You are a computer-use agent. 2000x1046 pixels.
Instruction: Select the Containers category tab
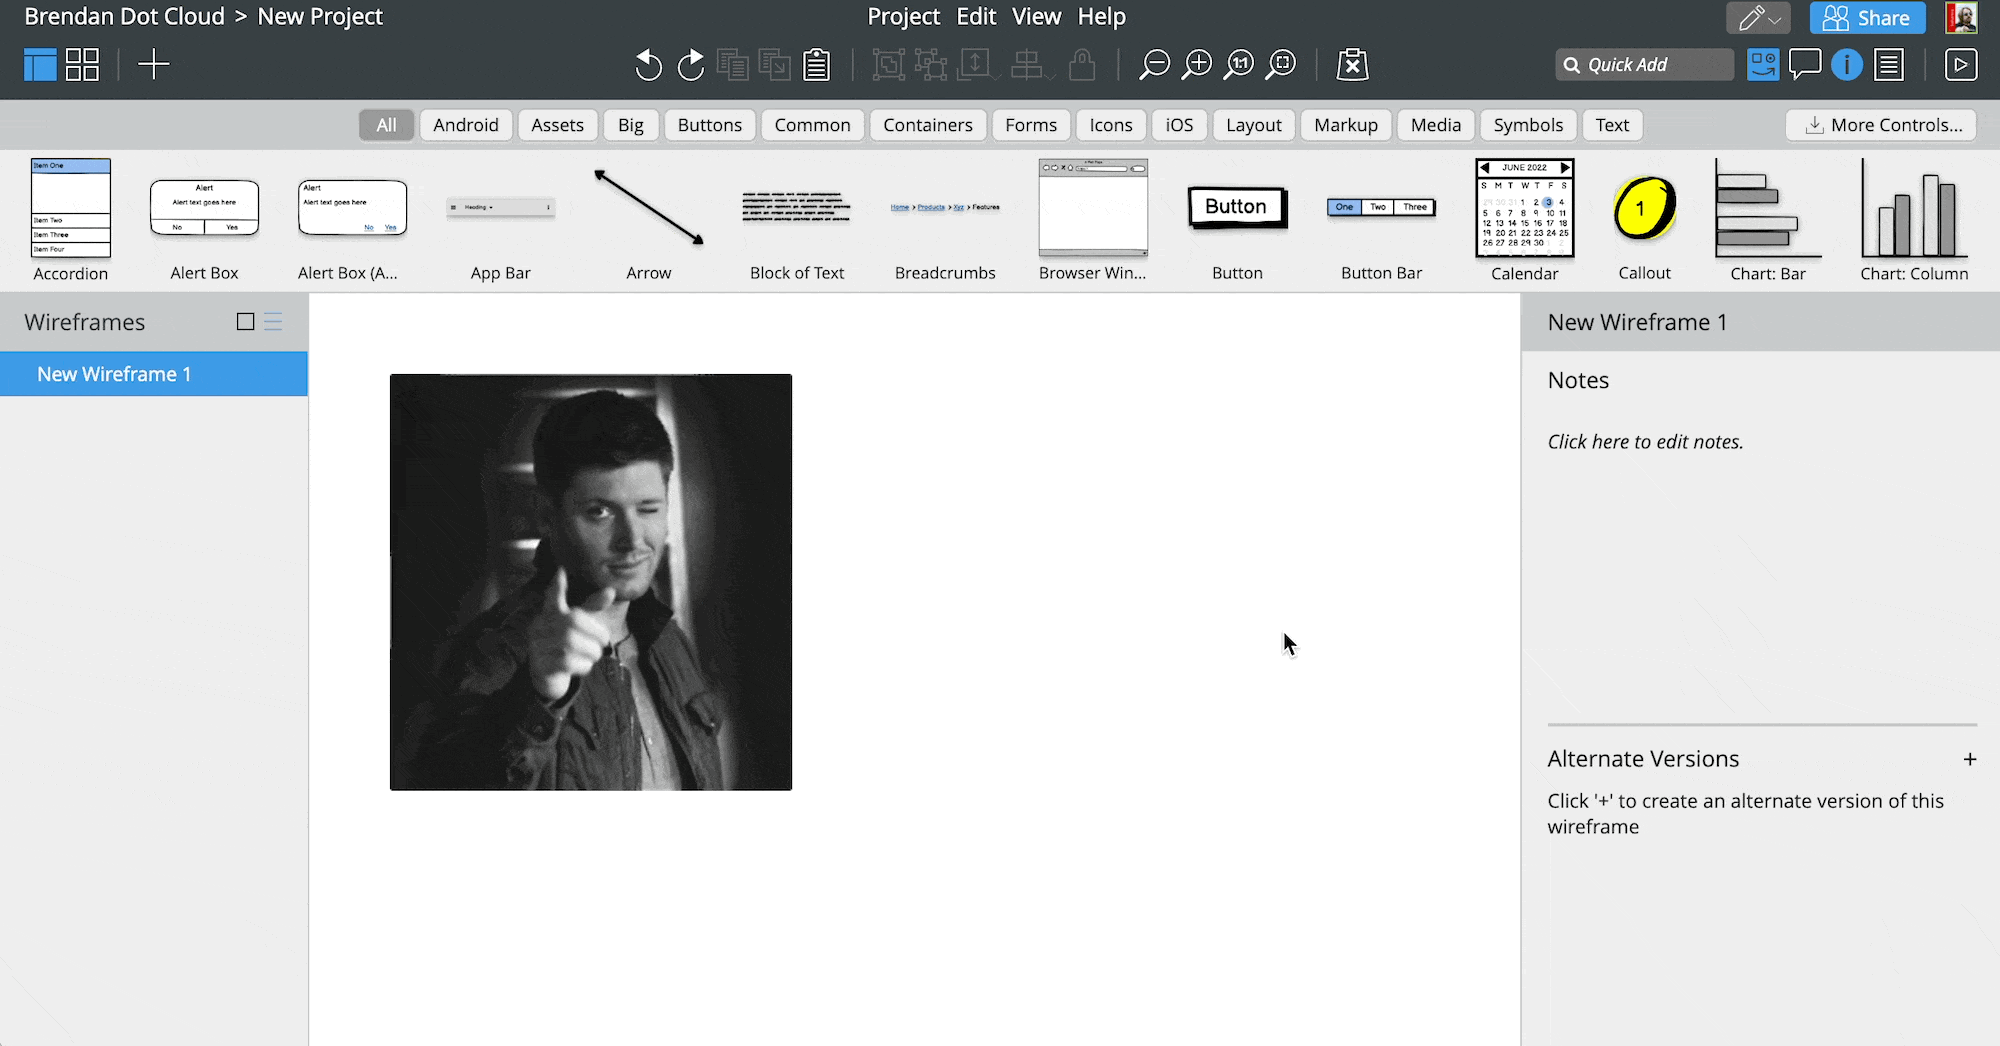pyautogui.click(x=927, y=125)
